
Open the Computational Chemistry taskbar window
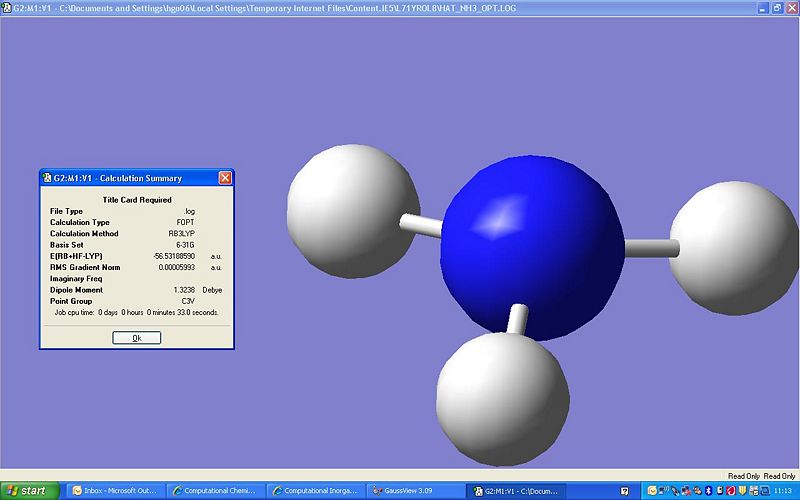tap(216, 491)
